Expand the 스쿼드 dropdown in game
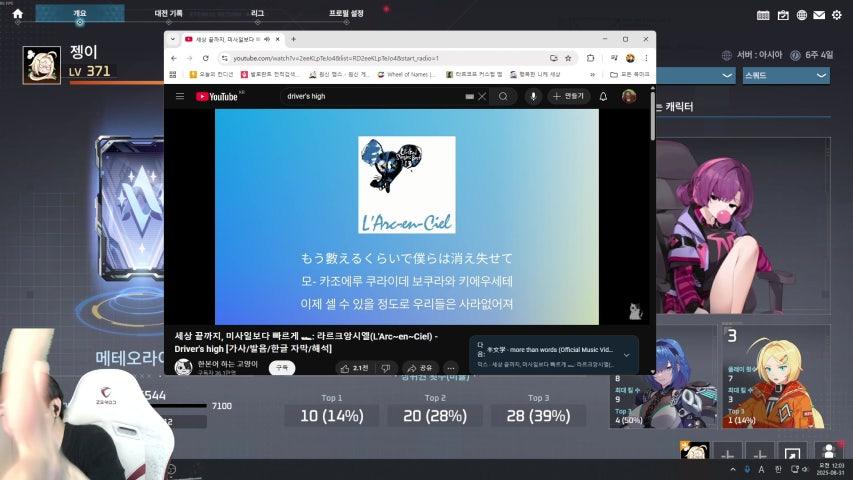Image resolution: width=853 pixels, height=480 pixels. (786, 76)
